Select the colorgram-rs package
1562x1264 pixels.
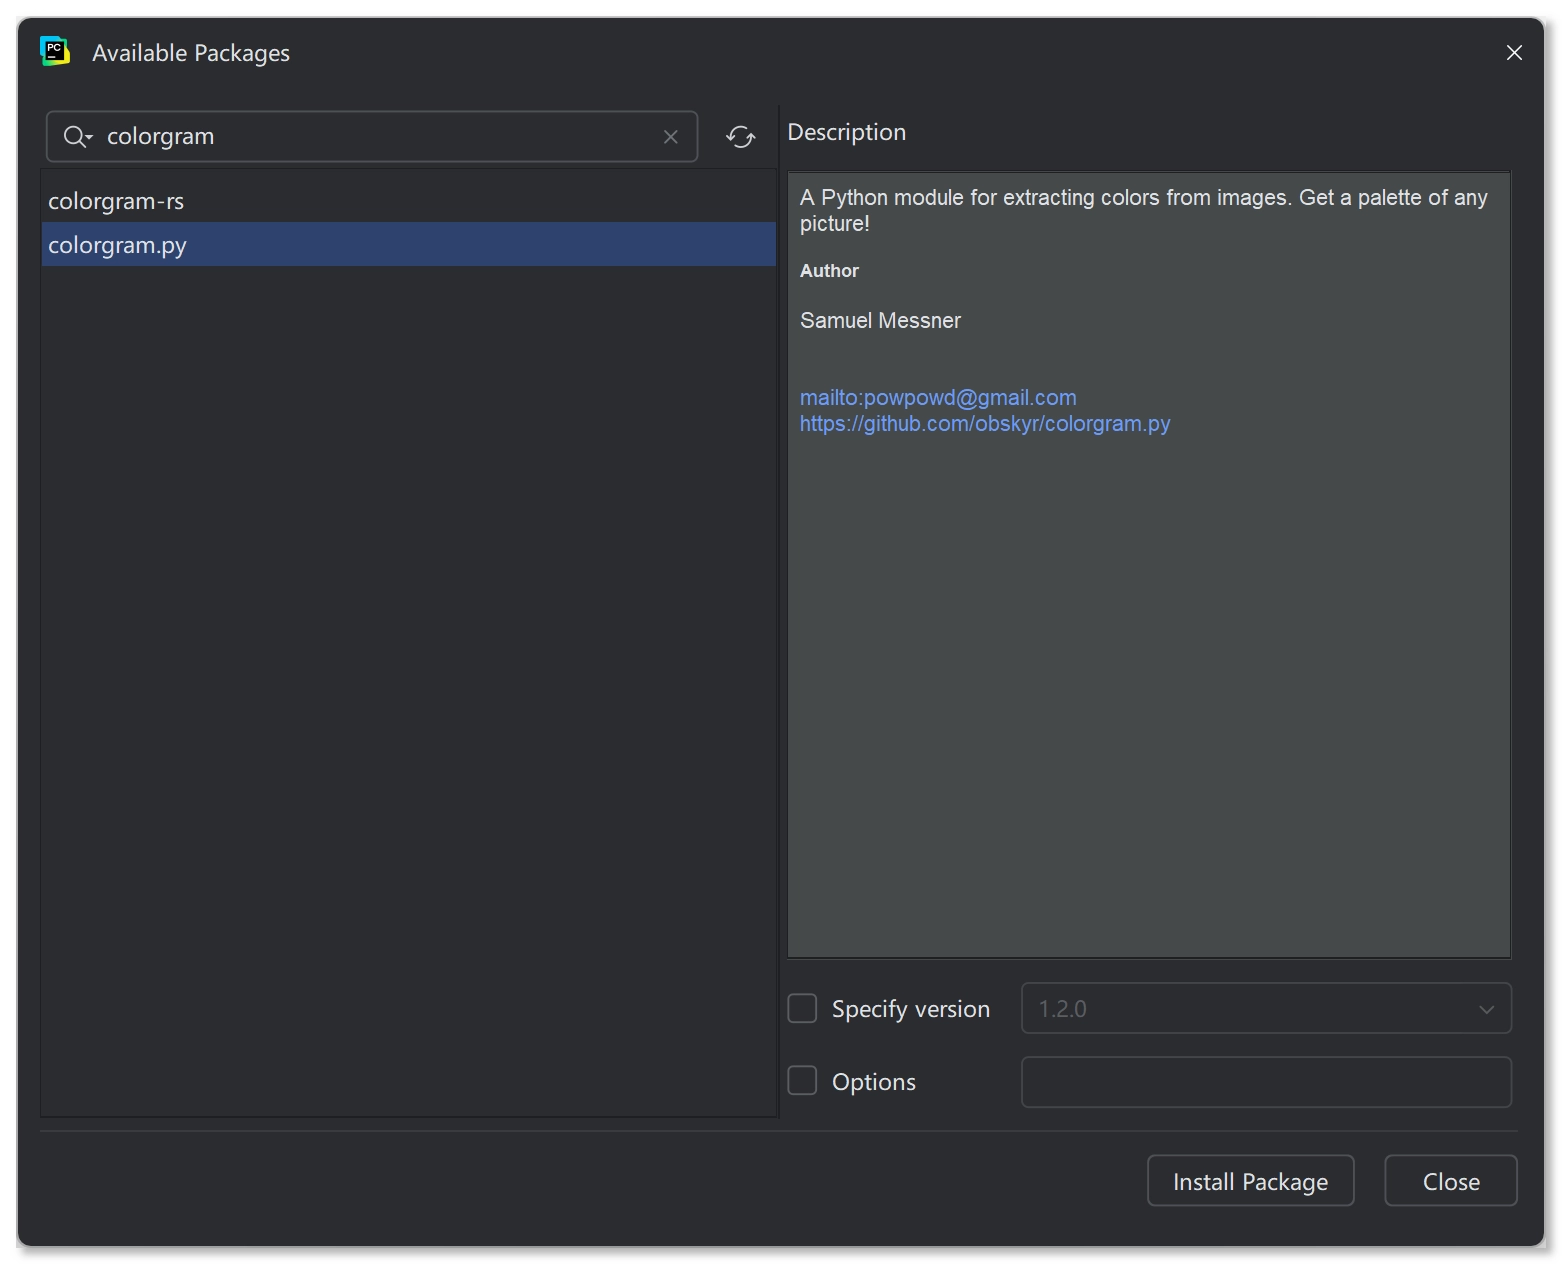click(x=116, y=201)
